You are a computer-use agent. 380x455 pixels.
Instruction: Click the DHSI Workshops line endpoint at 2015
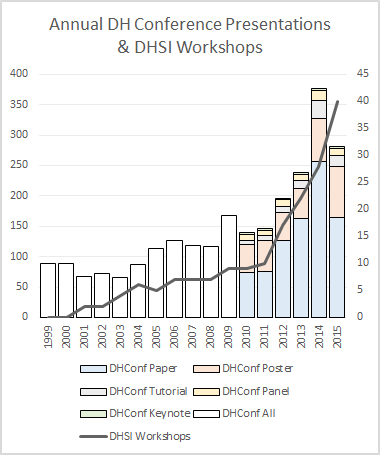pyautogui.click(x=337, y=101)
